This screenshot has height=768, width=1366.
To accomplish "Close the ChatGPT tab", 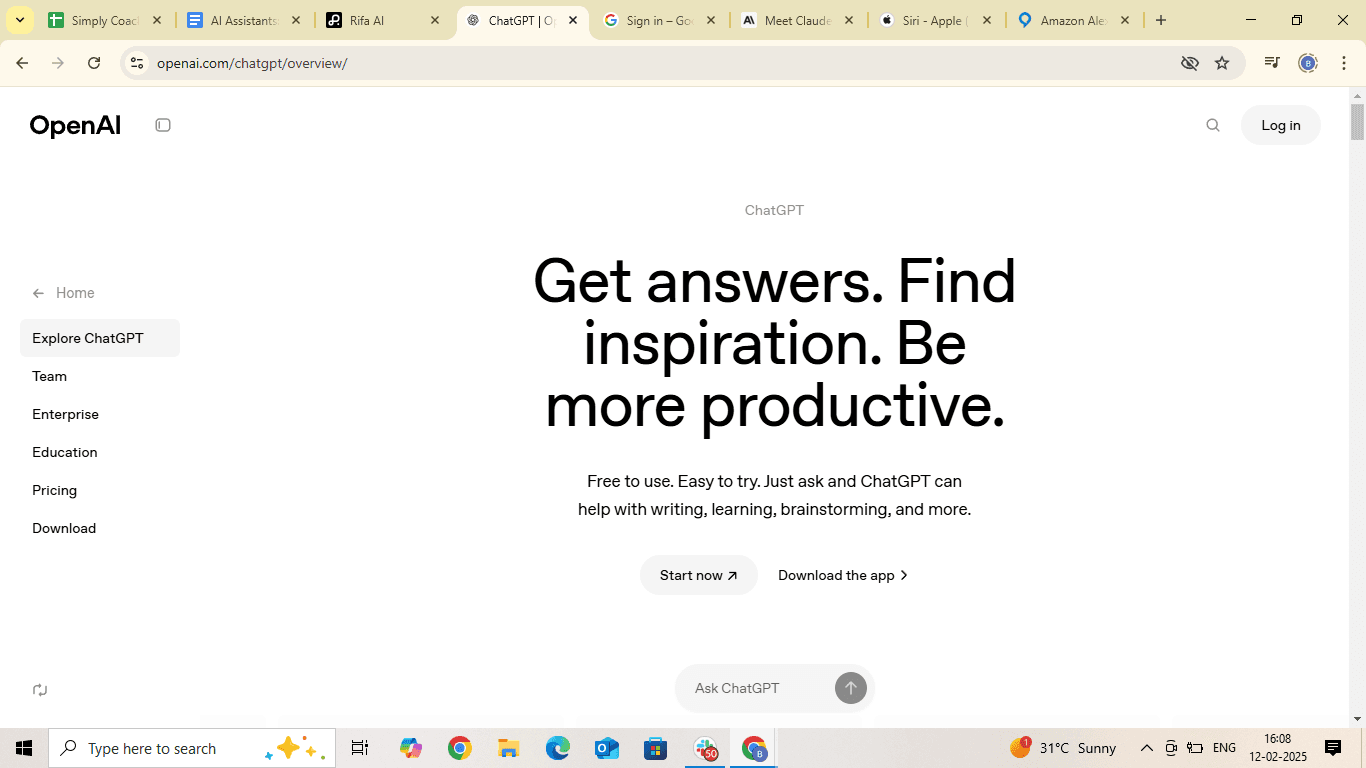I will tap(573, 20).
